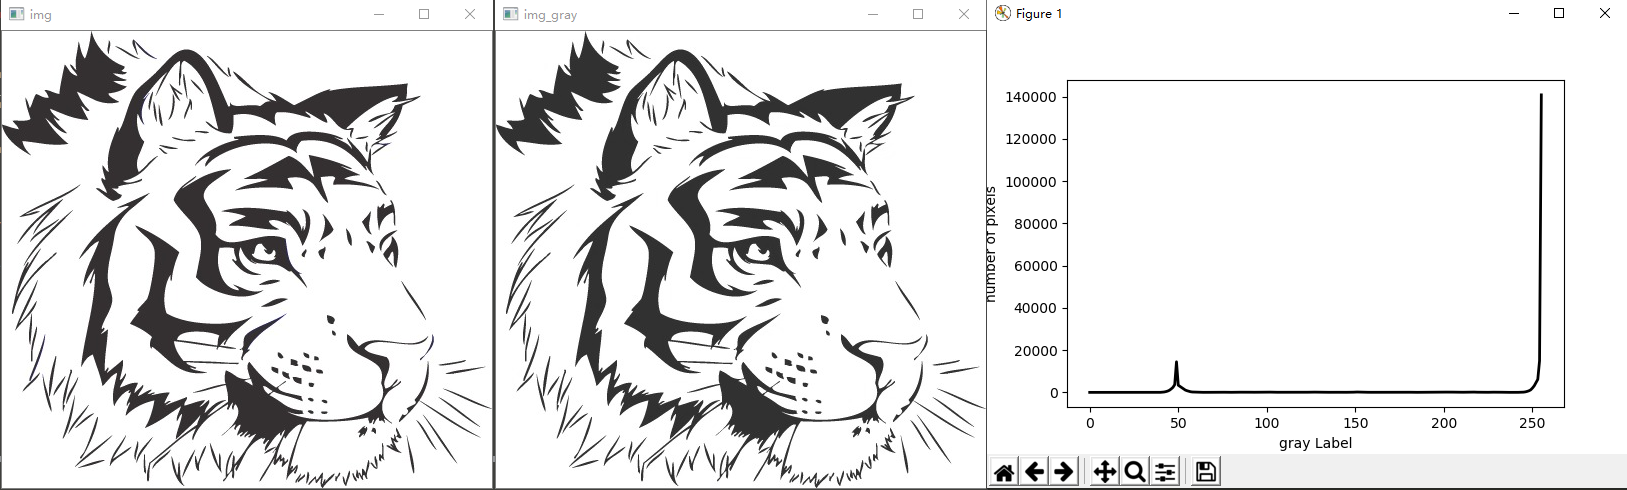The width and height of the screenshot is (1627, 490).
Task: Activate the Pan axes tool
Action: 1105,472
